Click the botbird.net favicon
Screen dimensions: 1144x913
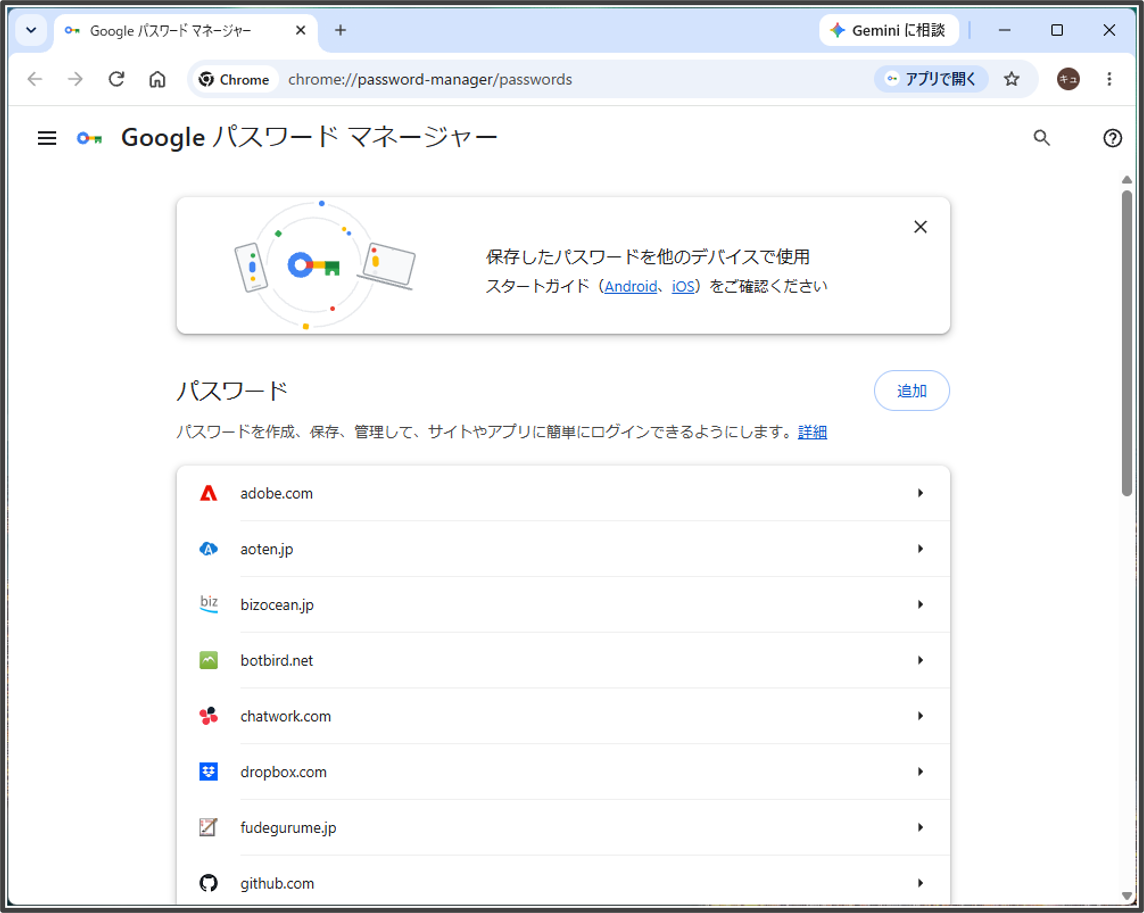pos(209,660)
